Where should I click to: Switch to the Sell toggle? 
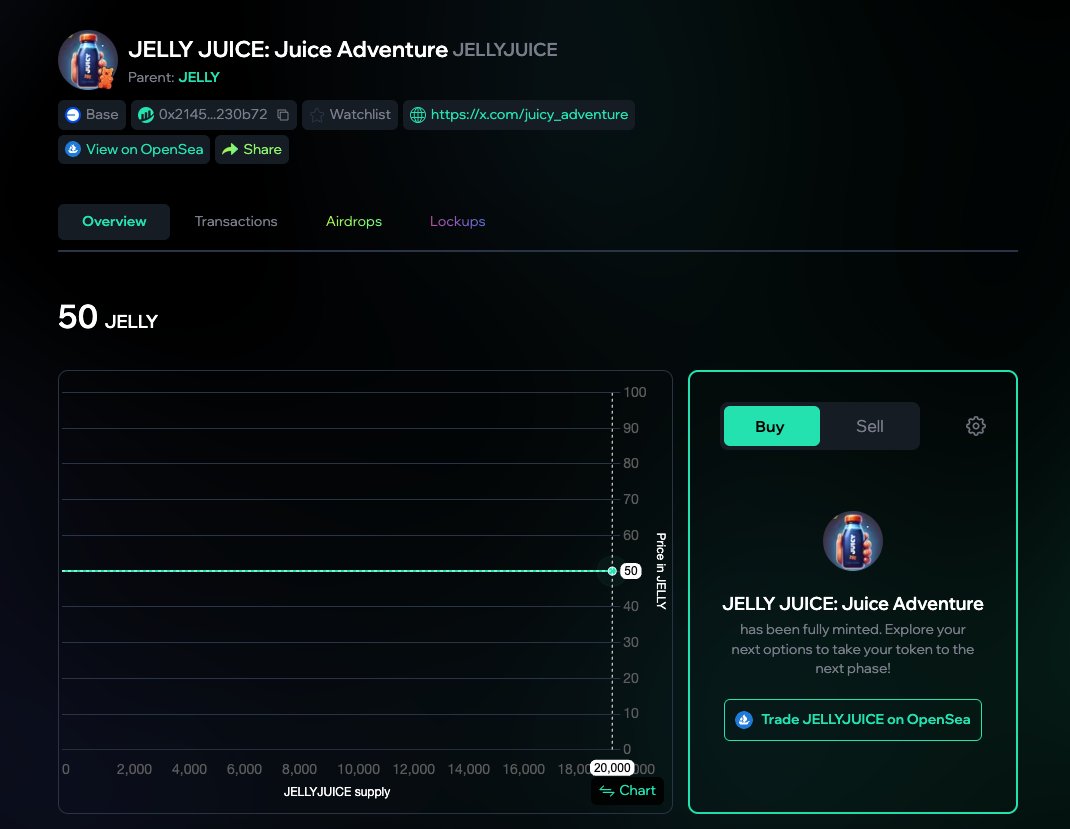[869, 426]
